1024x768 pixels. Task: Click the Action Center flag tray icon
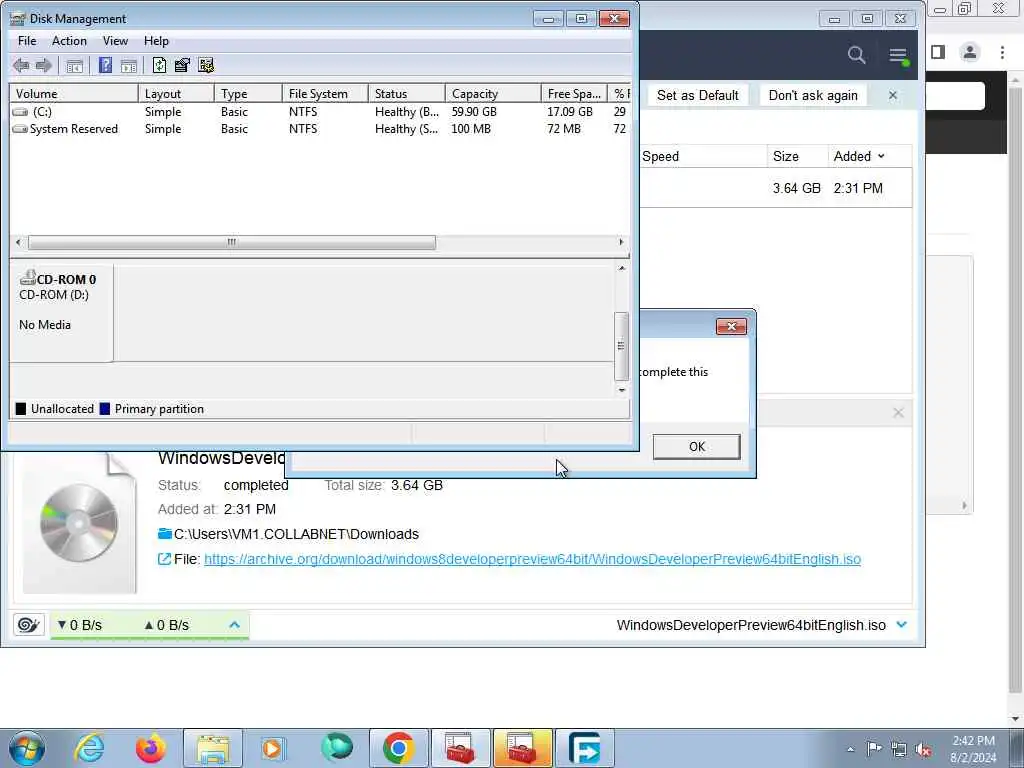tap(874, 748)
